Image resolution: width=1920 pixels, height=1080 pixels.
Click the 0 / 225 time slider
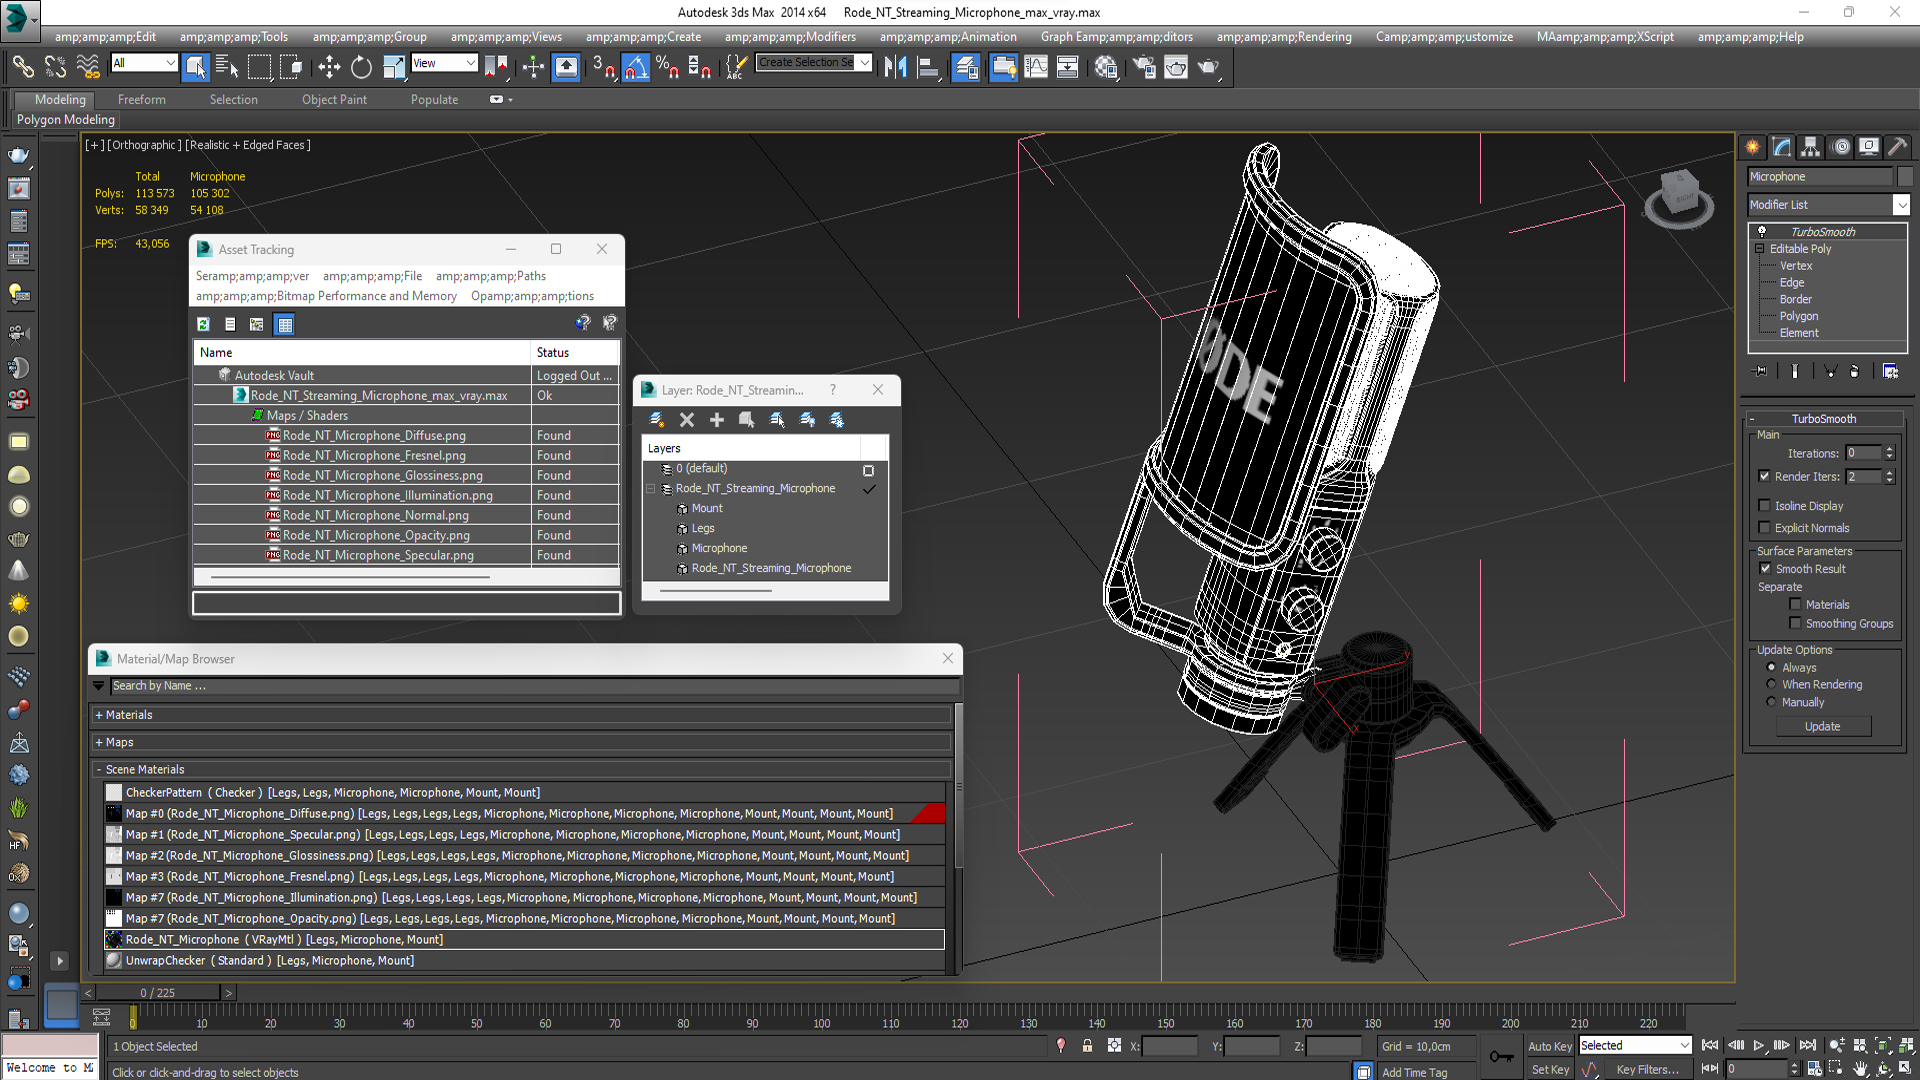point(158,993)
